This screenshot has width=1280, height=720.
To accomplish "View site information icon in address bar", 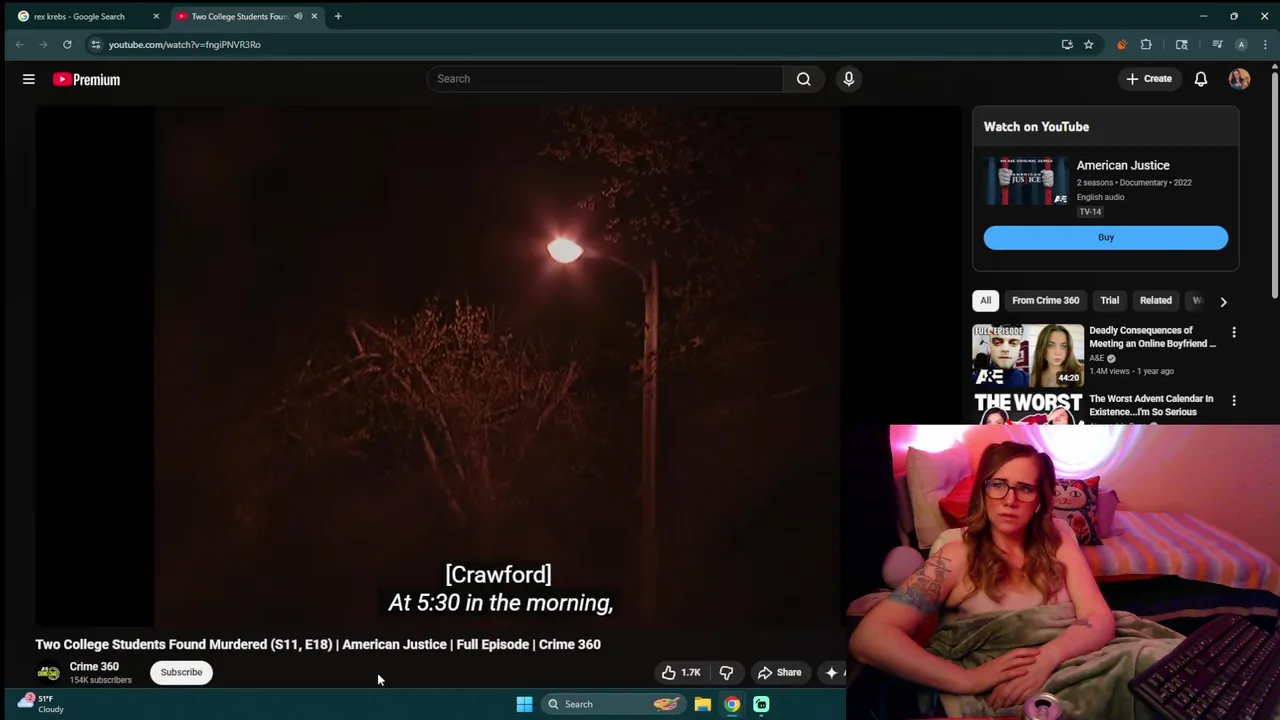I will 95,44.
